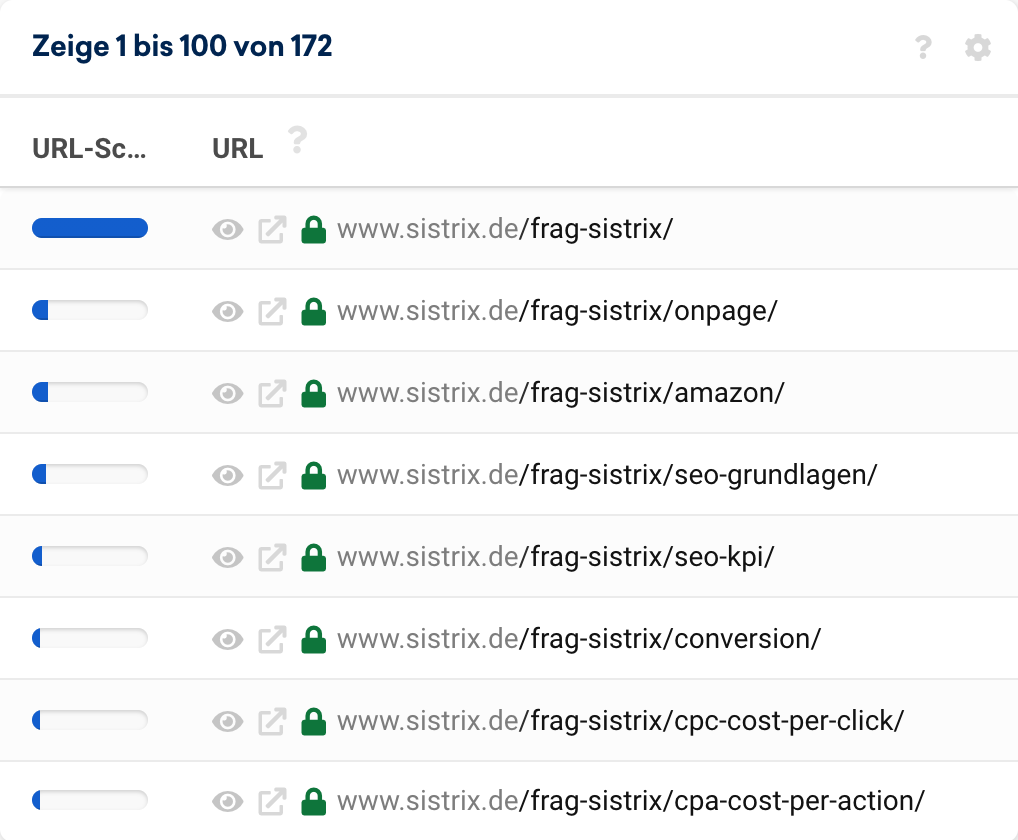This screenshot has height=840, width=1018.
Task: Click the help question mark in header
Action: click(923, 47)
